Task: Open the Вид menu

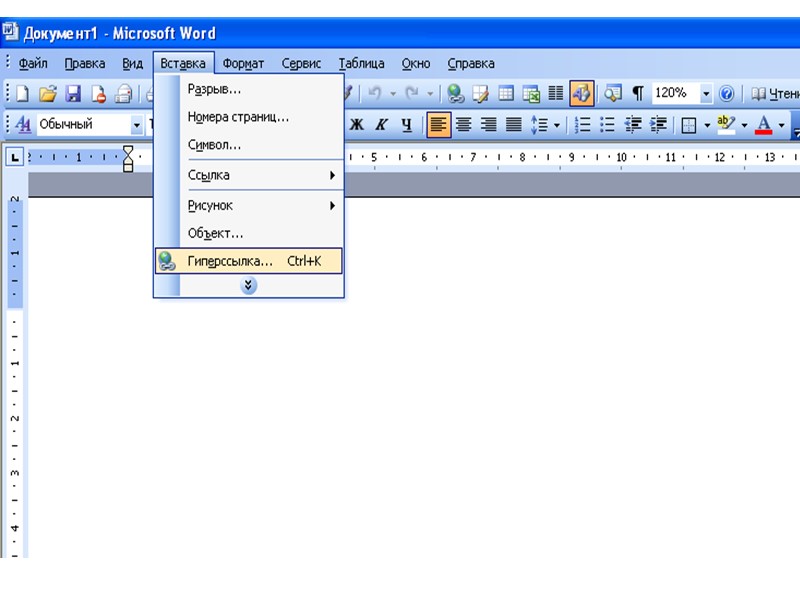Action: (x=132, y=64)
